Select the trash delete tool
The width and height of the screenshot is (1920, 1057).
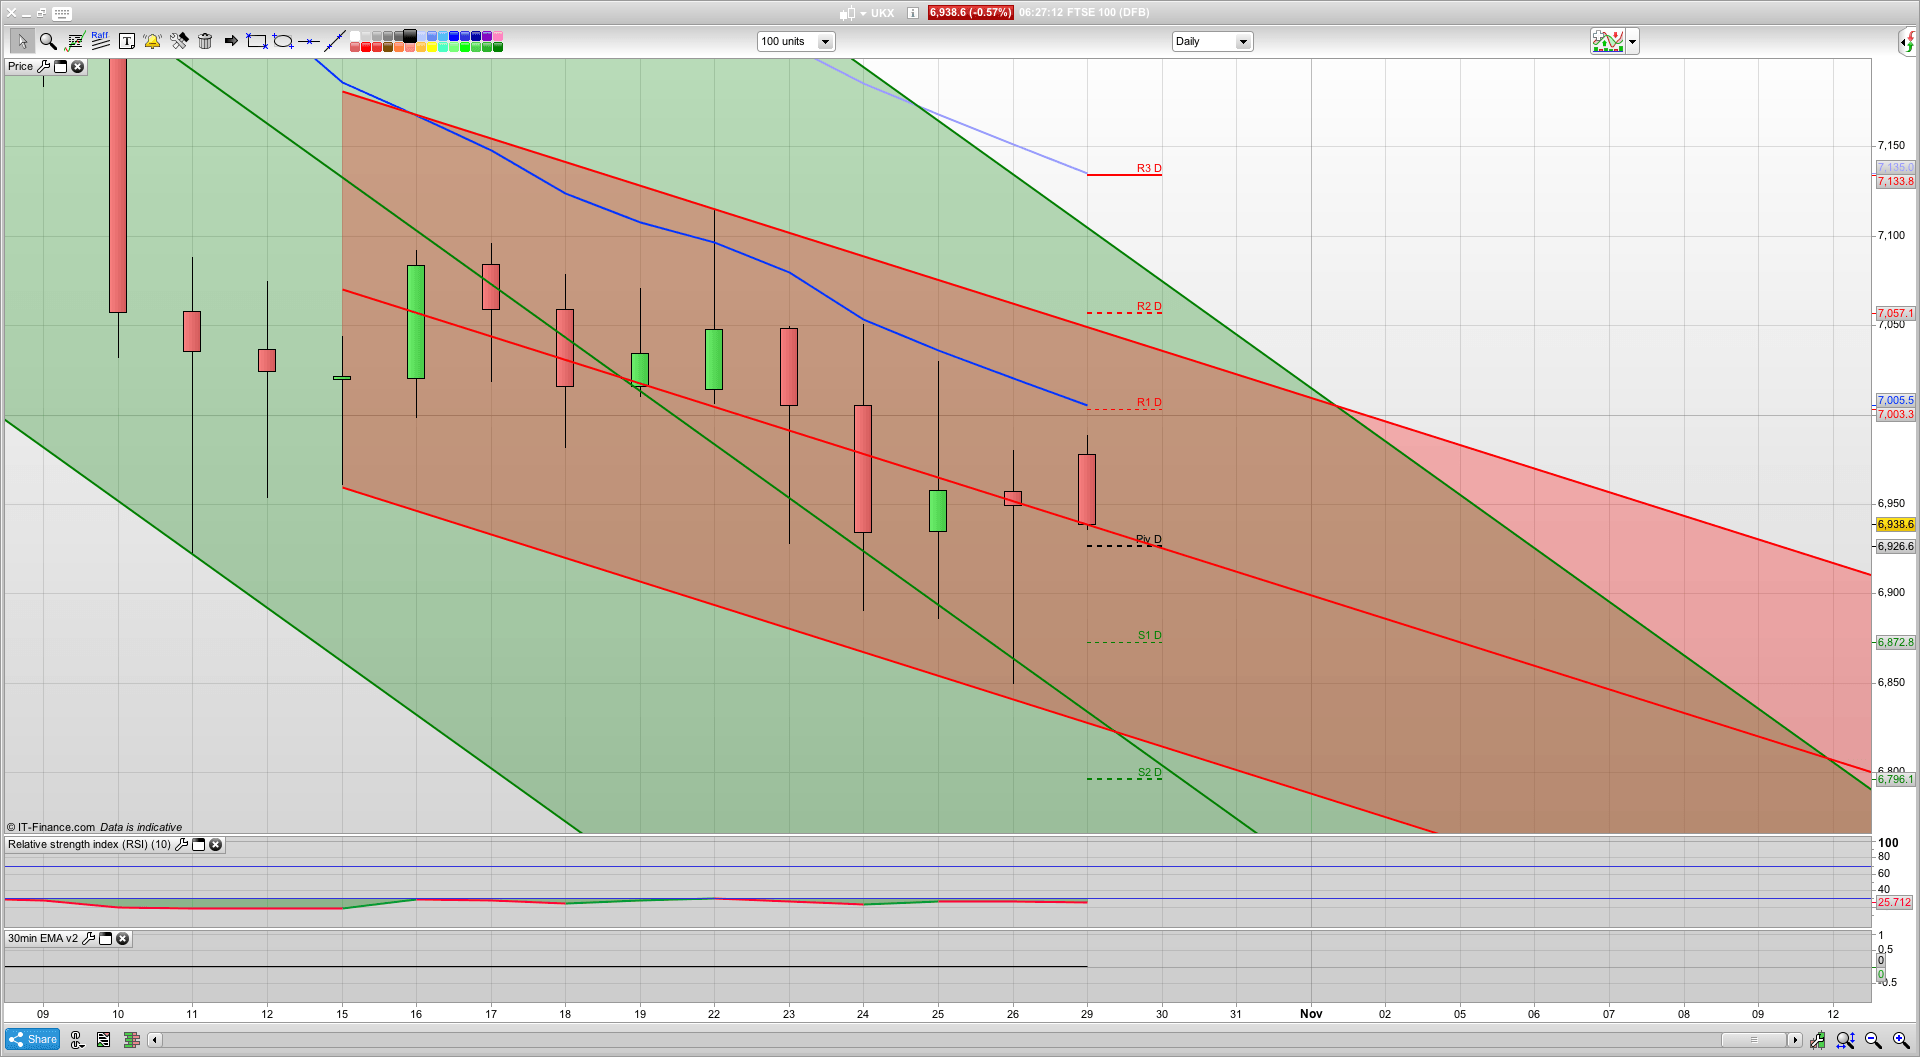pos(205,41)
